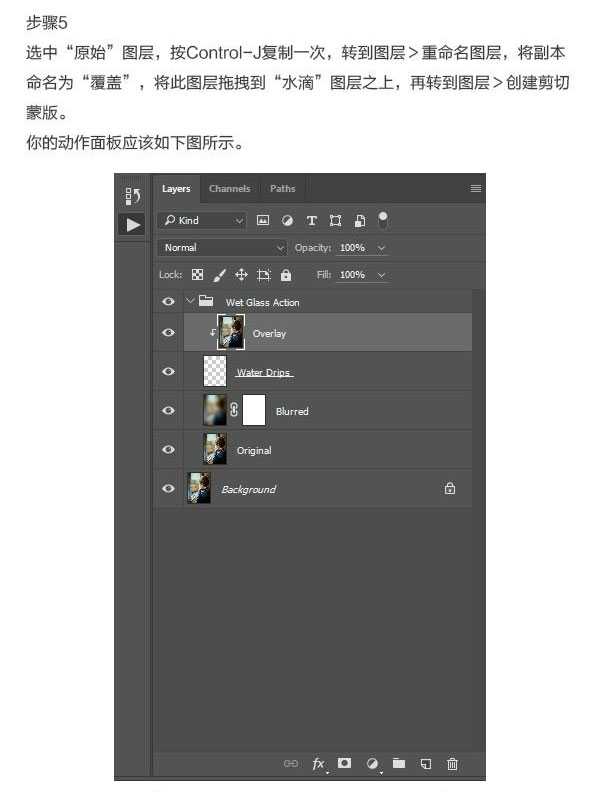The image size is (600, 792).
Task: Select the Wet Glass Action group name
Action: coord(263,302)
